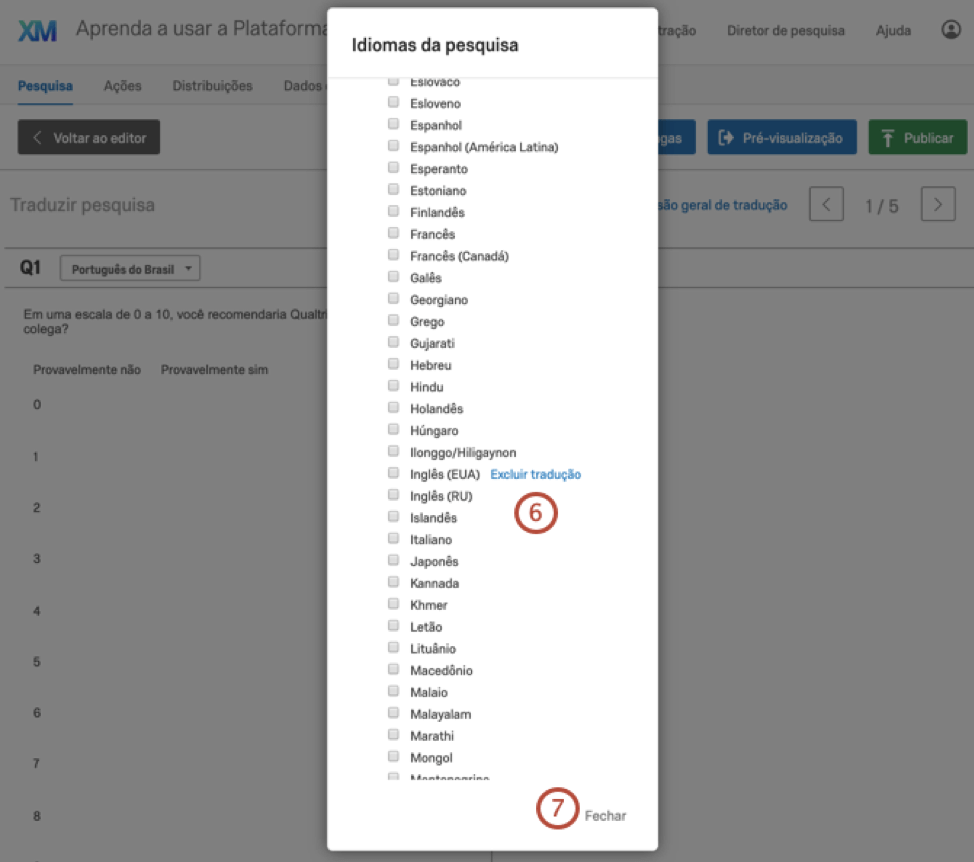Click the Excluir tradução link
Image resolution: width=974 pixels, height=862 pixels.
pos(535,474)
